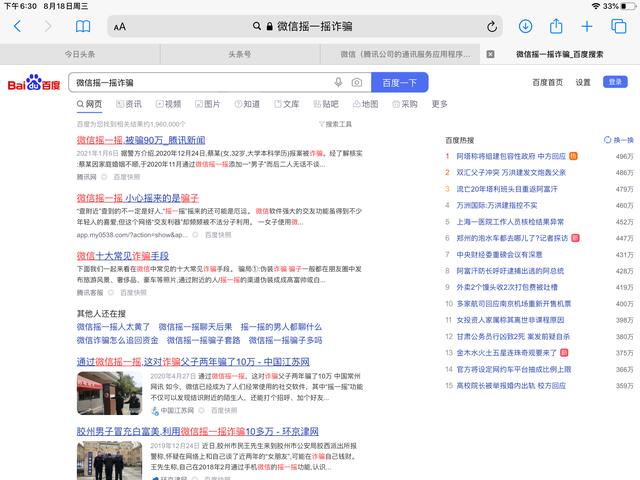This screenshot has width=640, height=480.
Task: Reload the page with refresh icon
Action: click(492, 27)
